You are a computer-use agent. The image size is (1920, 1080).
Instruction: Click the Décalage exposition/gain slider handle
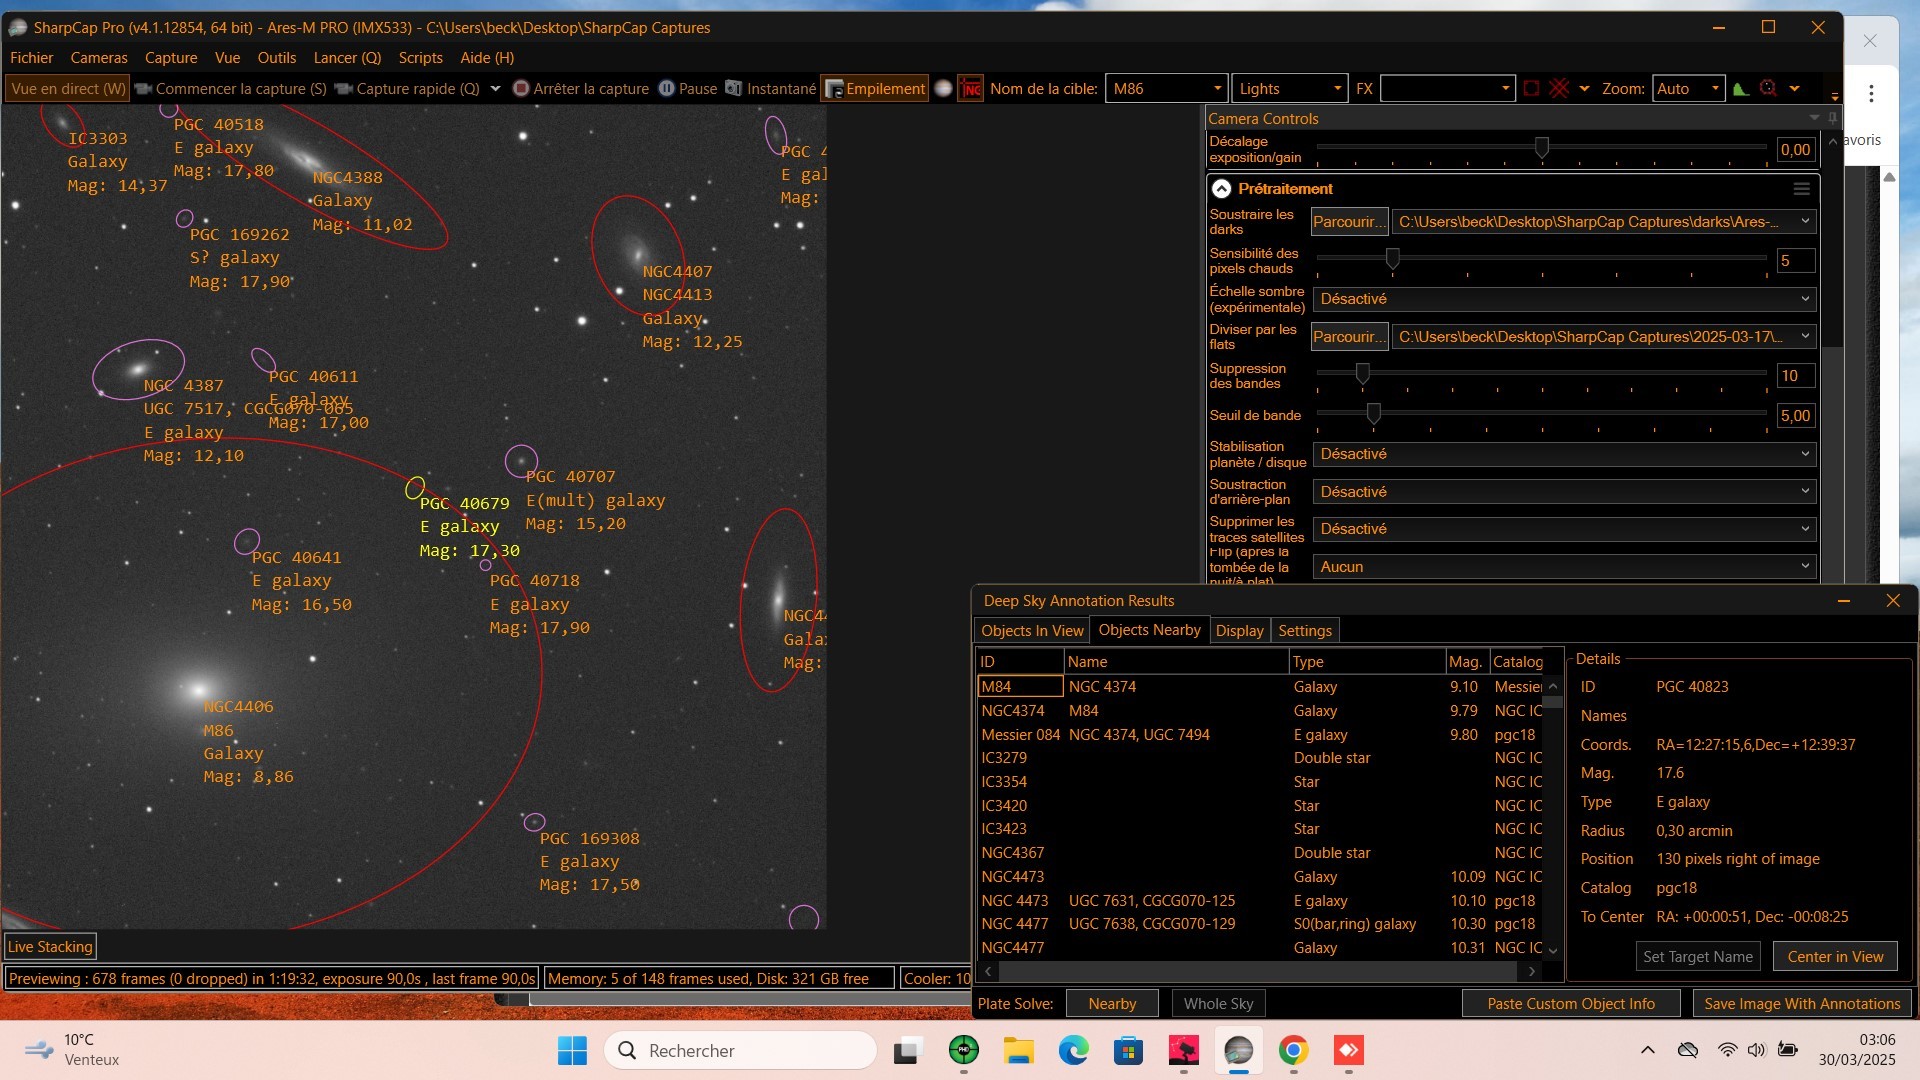point(1542,148)
